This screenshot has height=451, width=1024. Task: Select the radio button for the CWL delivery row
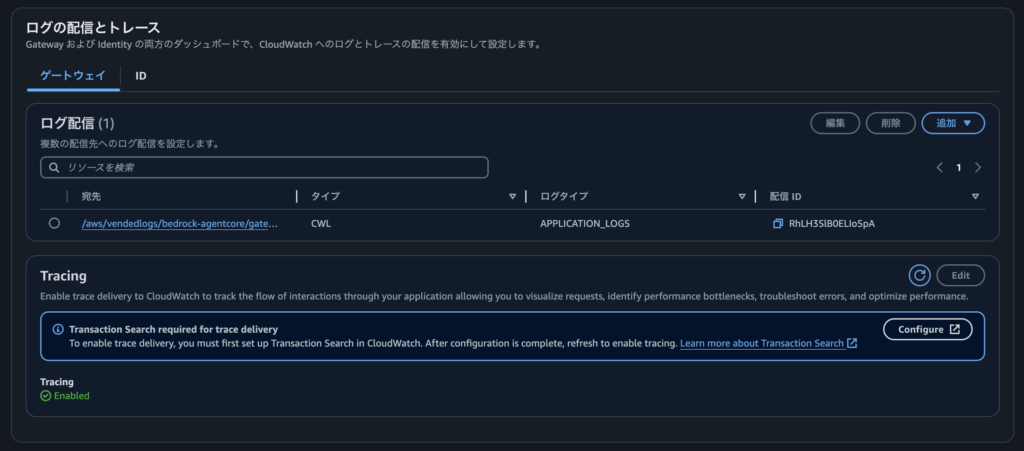[54, 224]
